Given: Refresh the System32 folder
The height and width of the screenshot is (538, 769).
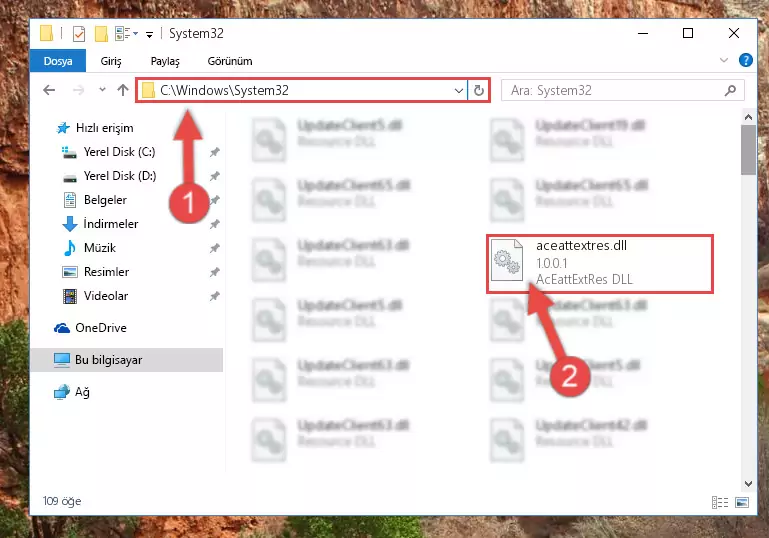Looking at the screenshot, I should (x=479, y=90).
